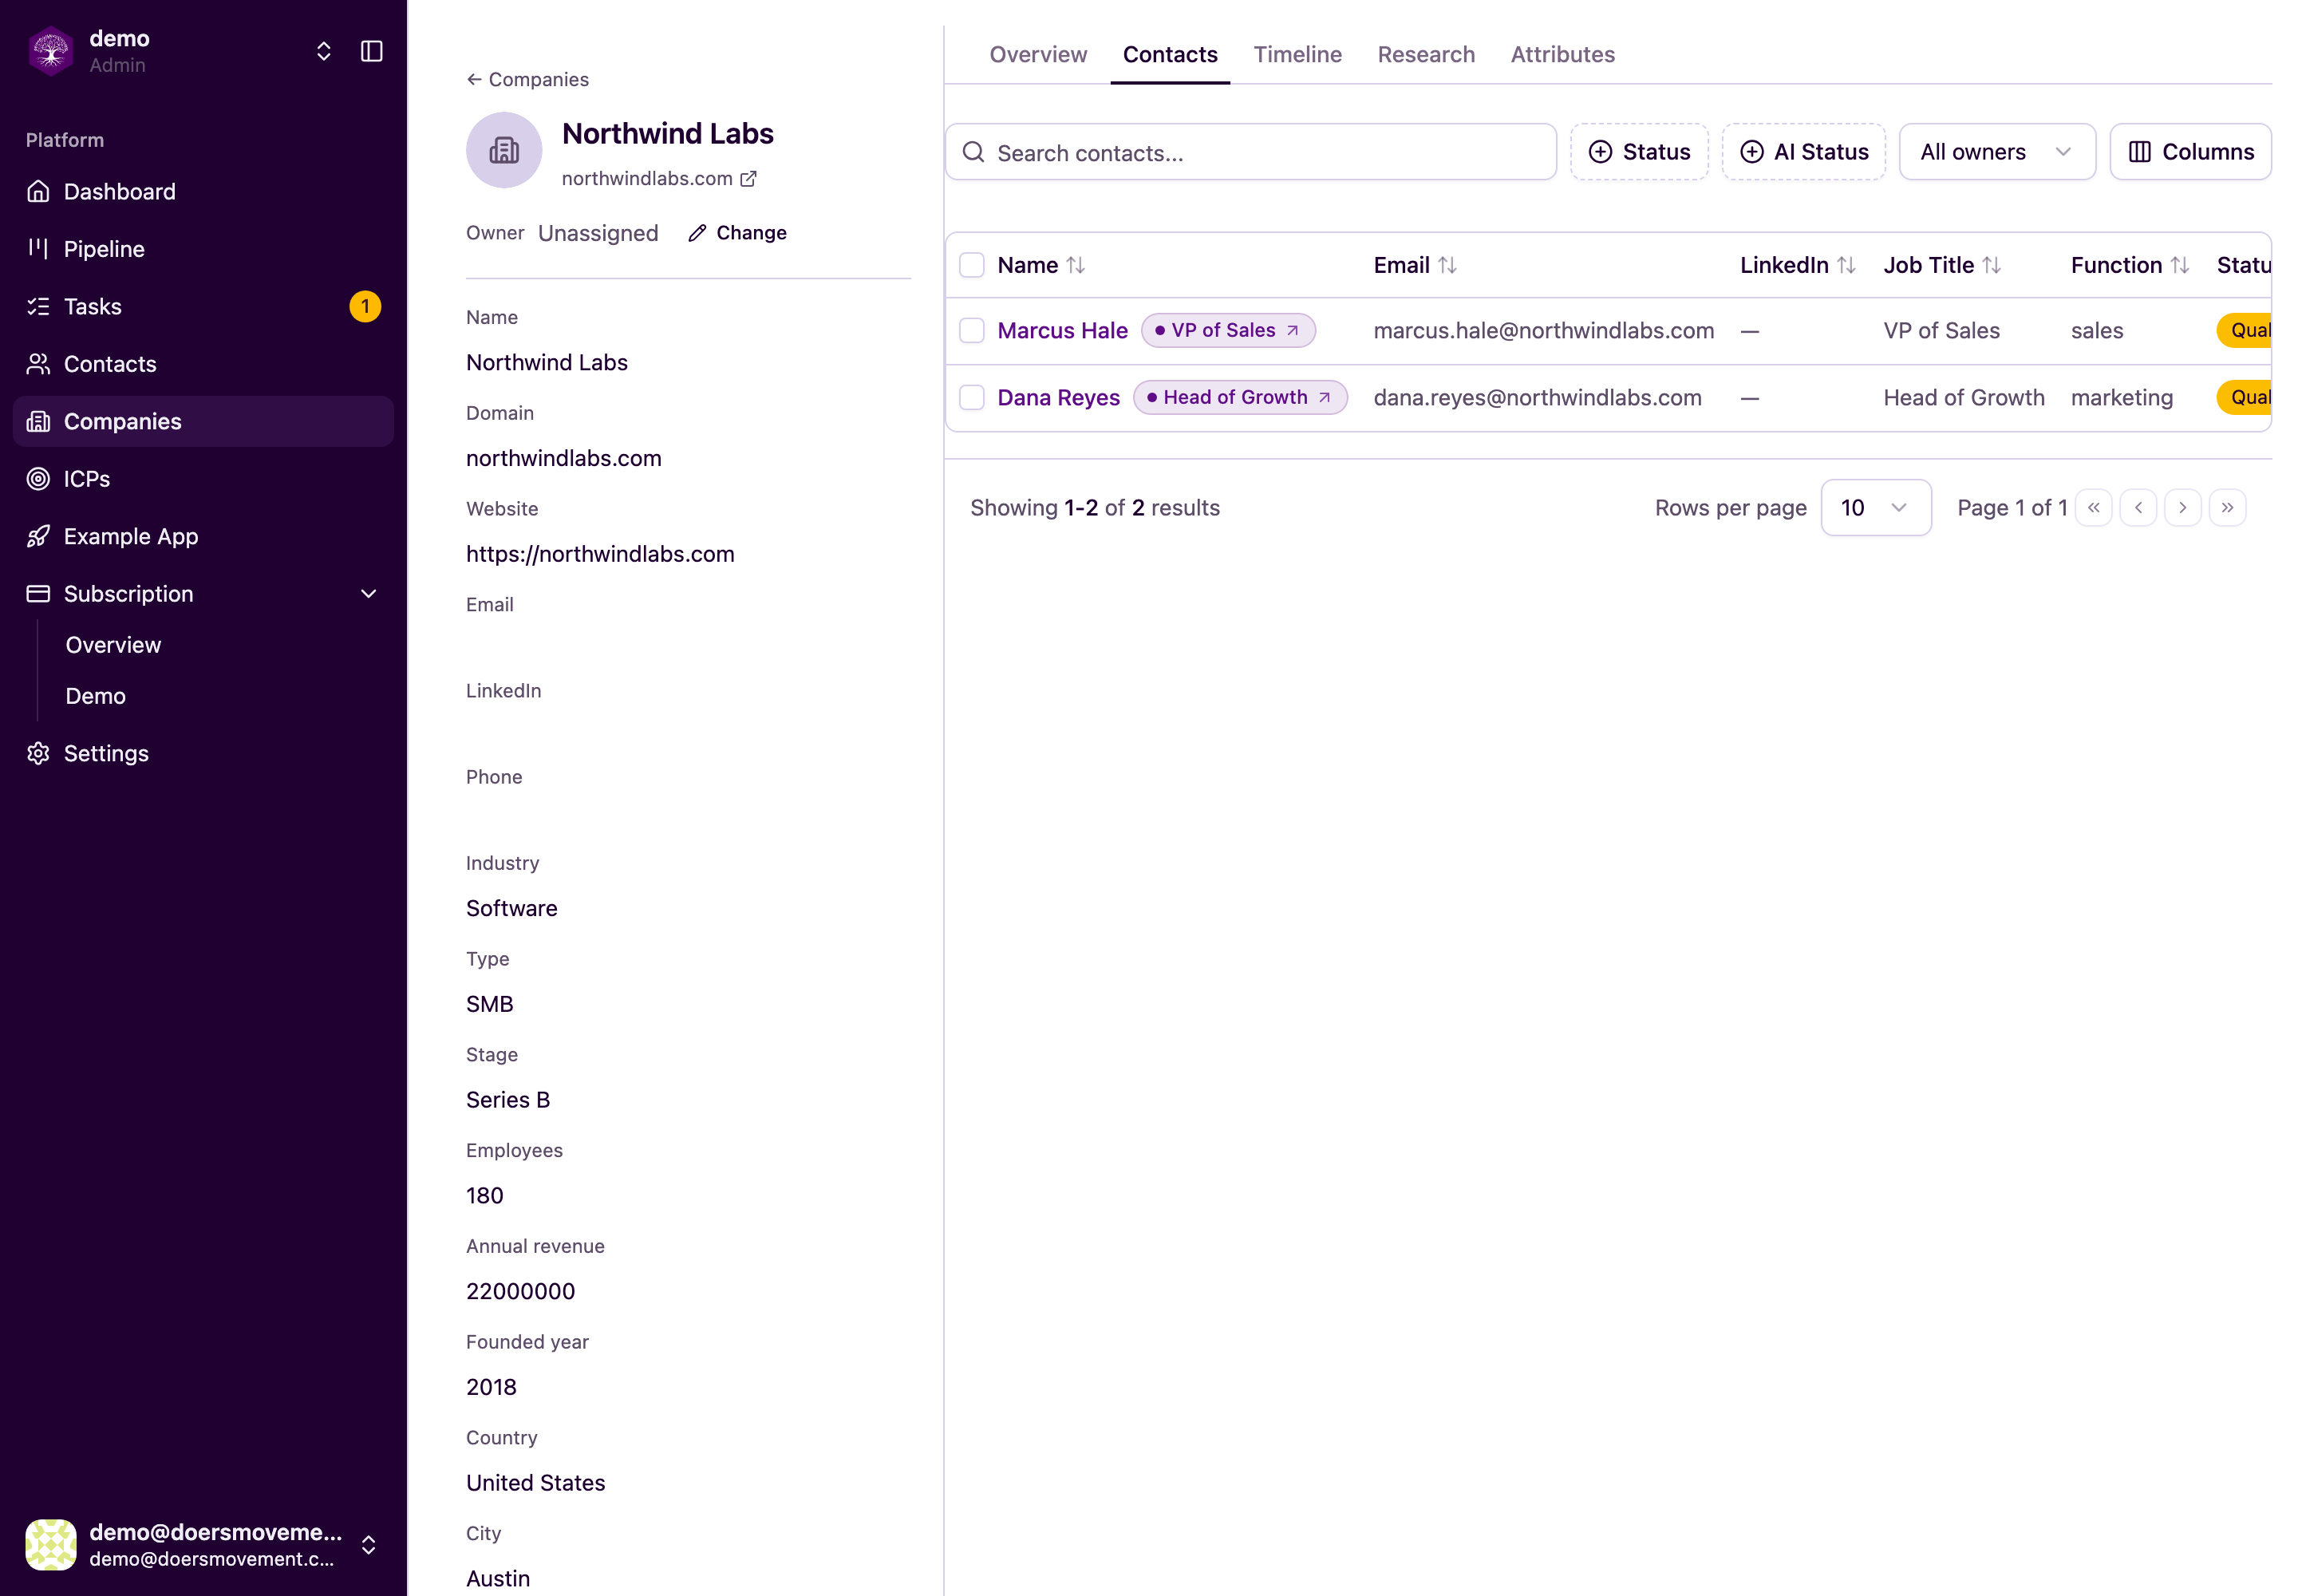
Task: Switch to the Research tab
Action: (x=1426, y=54)
